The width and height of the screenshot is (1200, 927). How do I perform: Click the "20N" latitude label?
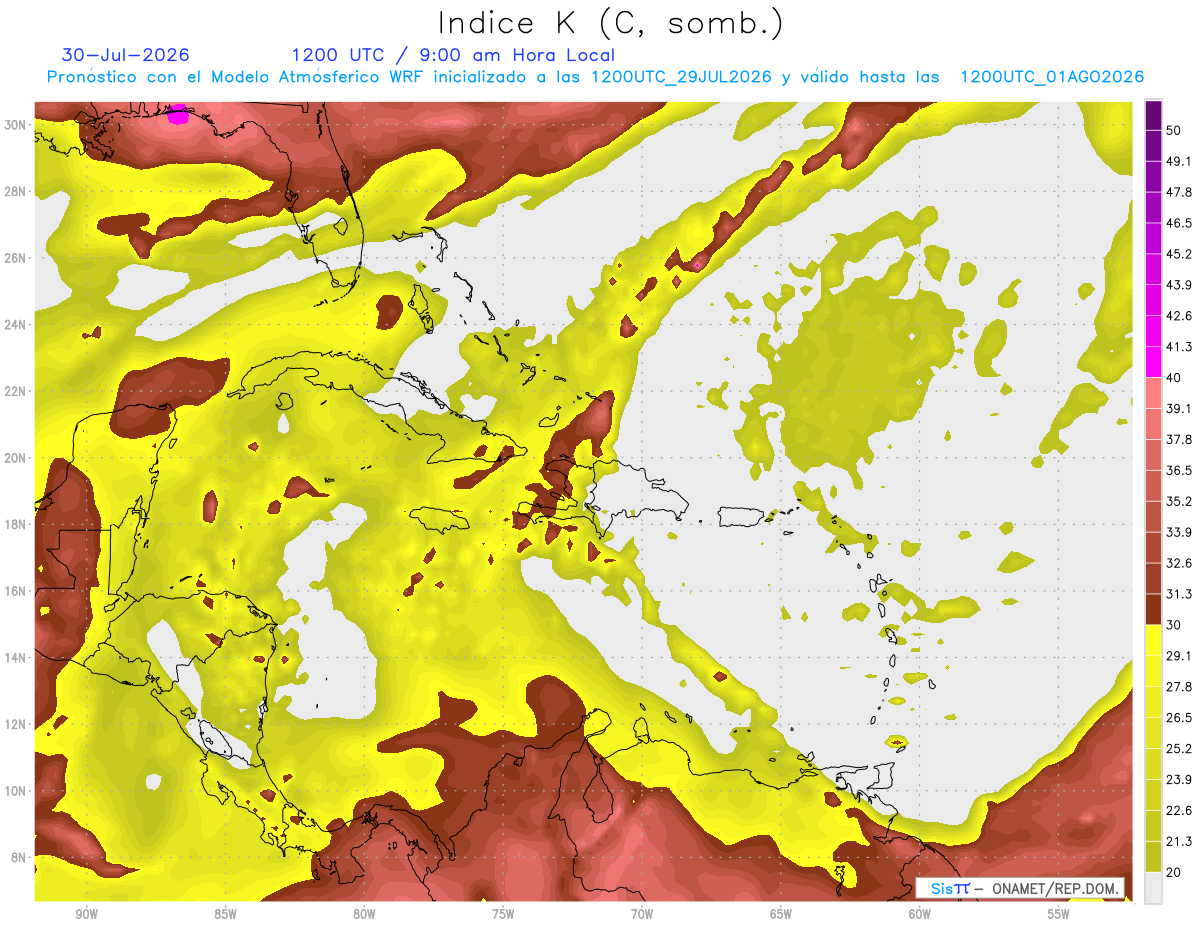coord(16,458)
